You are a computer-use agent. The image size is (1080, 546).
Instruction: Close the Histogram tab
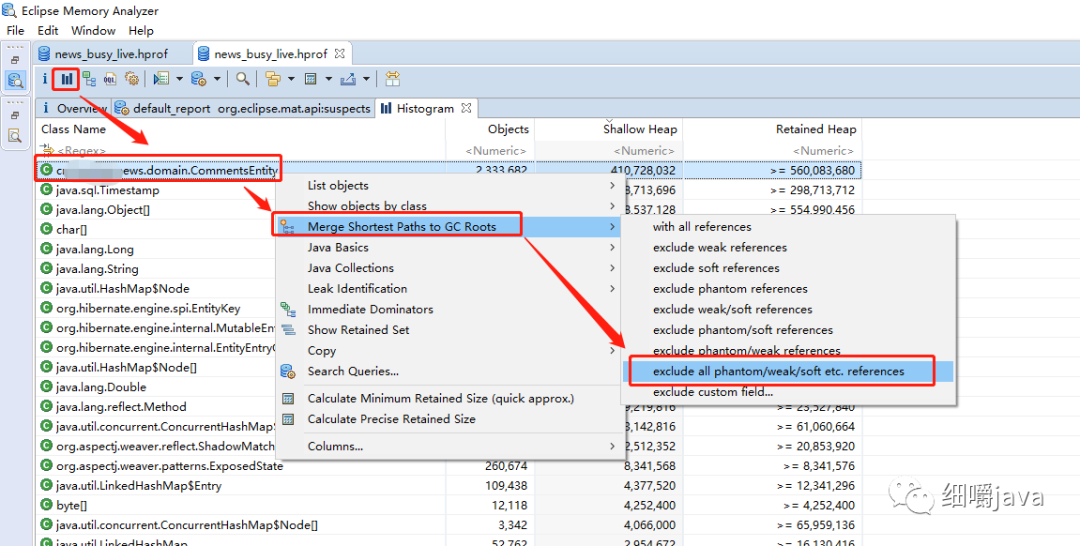tap(466, 108)
